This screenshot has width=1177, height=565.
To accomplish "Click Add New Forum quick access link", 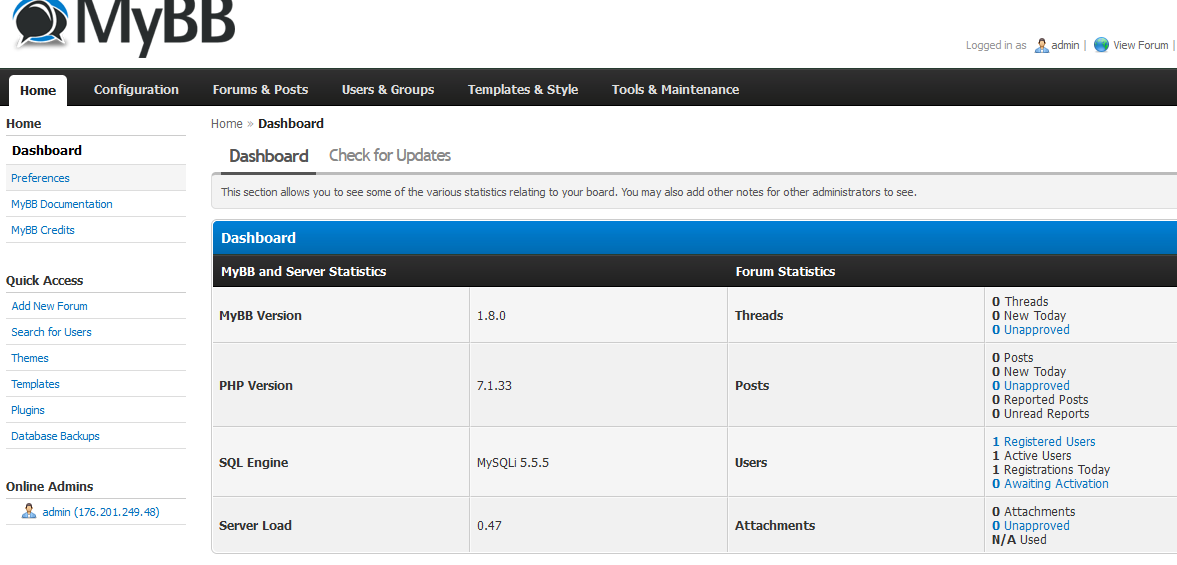I will [x=50, y=306].
